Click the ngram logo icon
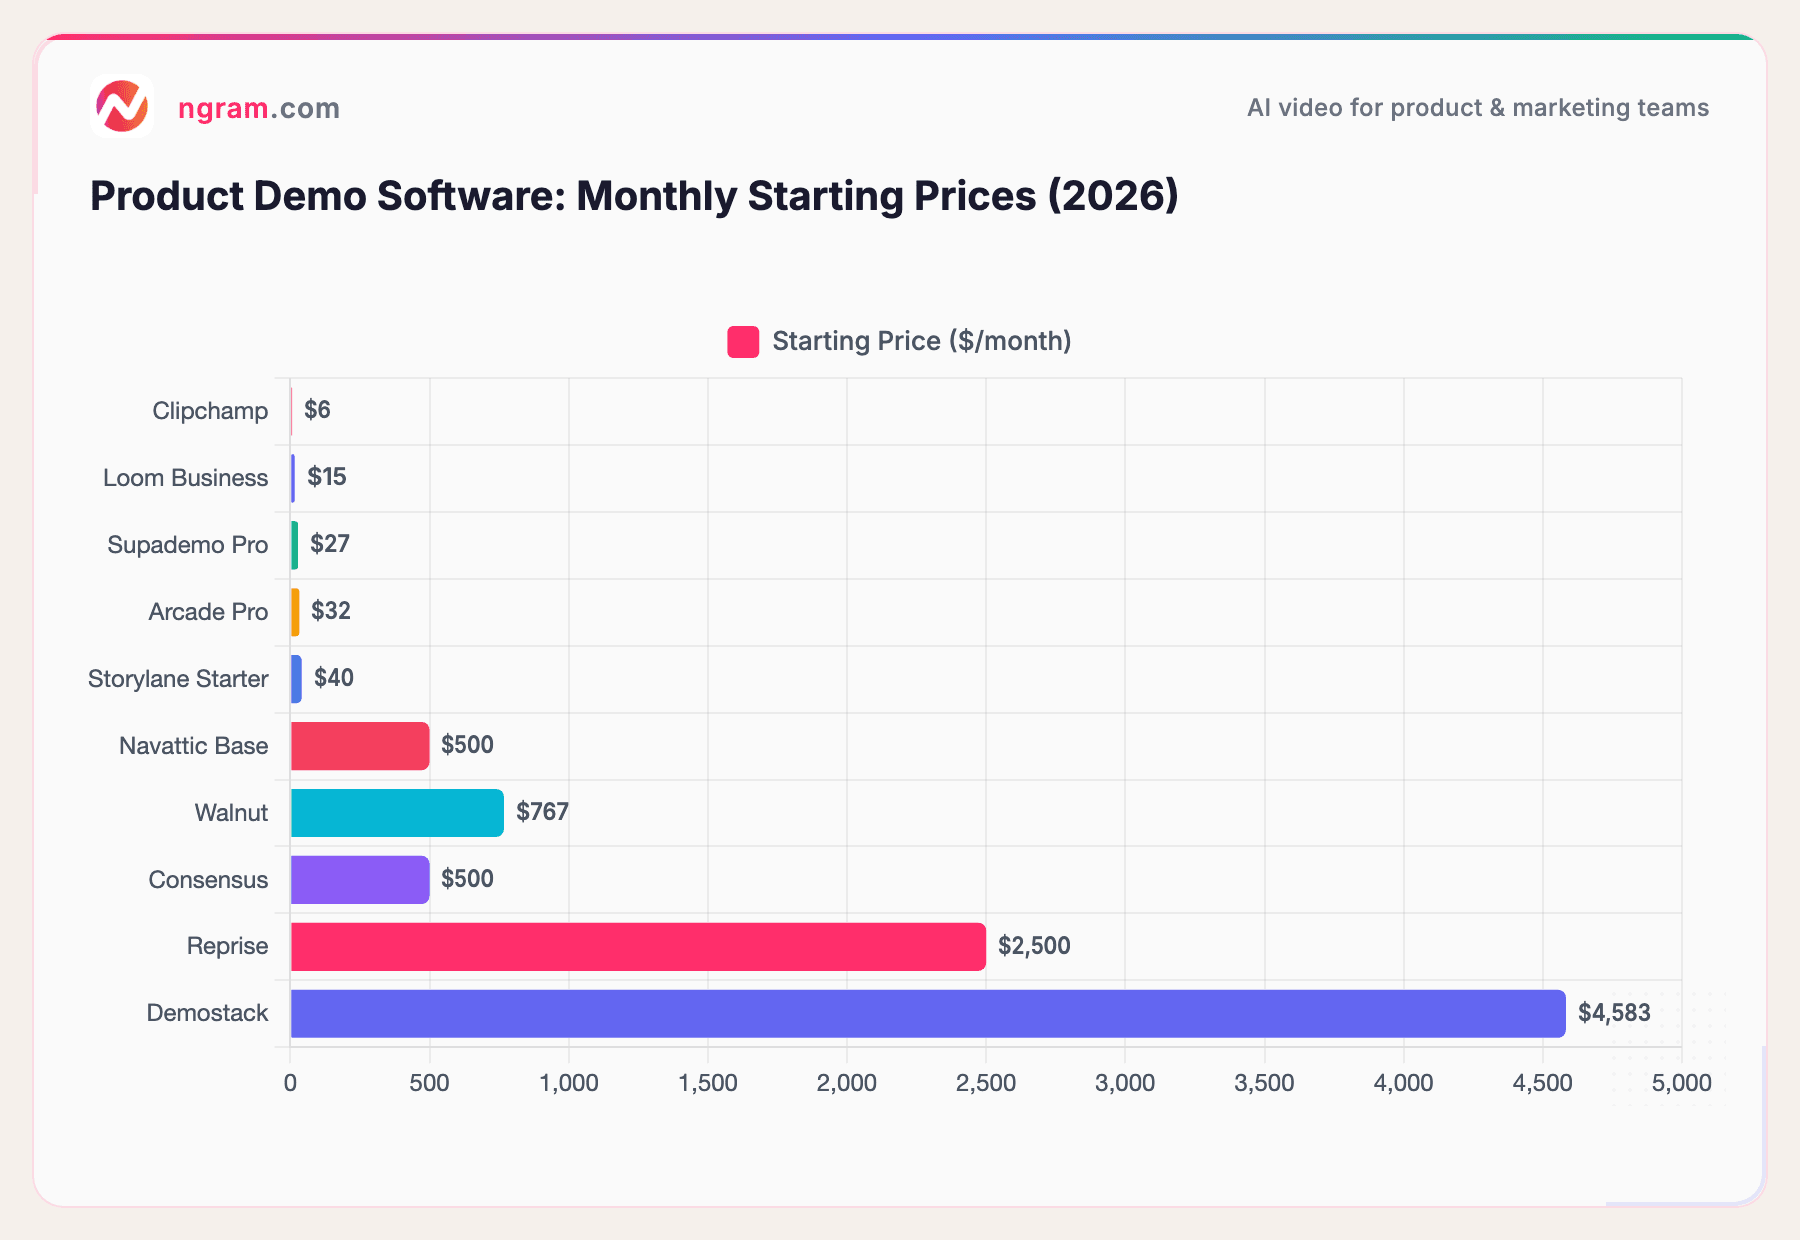The width and height of the screenshot is (1800, 1240). pyautogui.click(x=122, y=107)
